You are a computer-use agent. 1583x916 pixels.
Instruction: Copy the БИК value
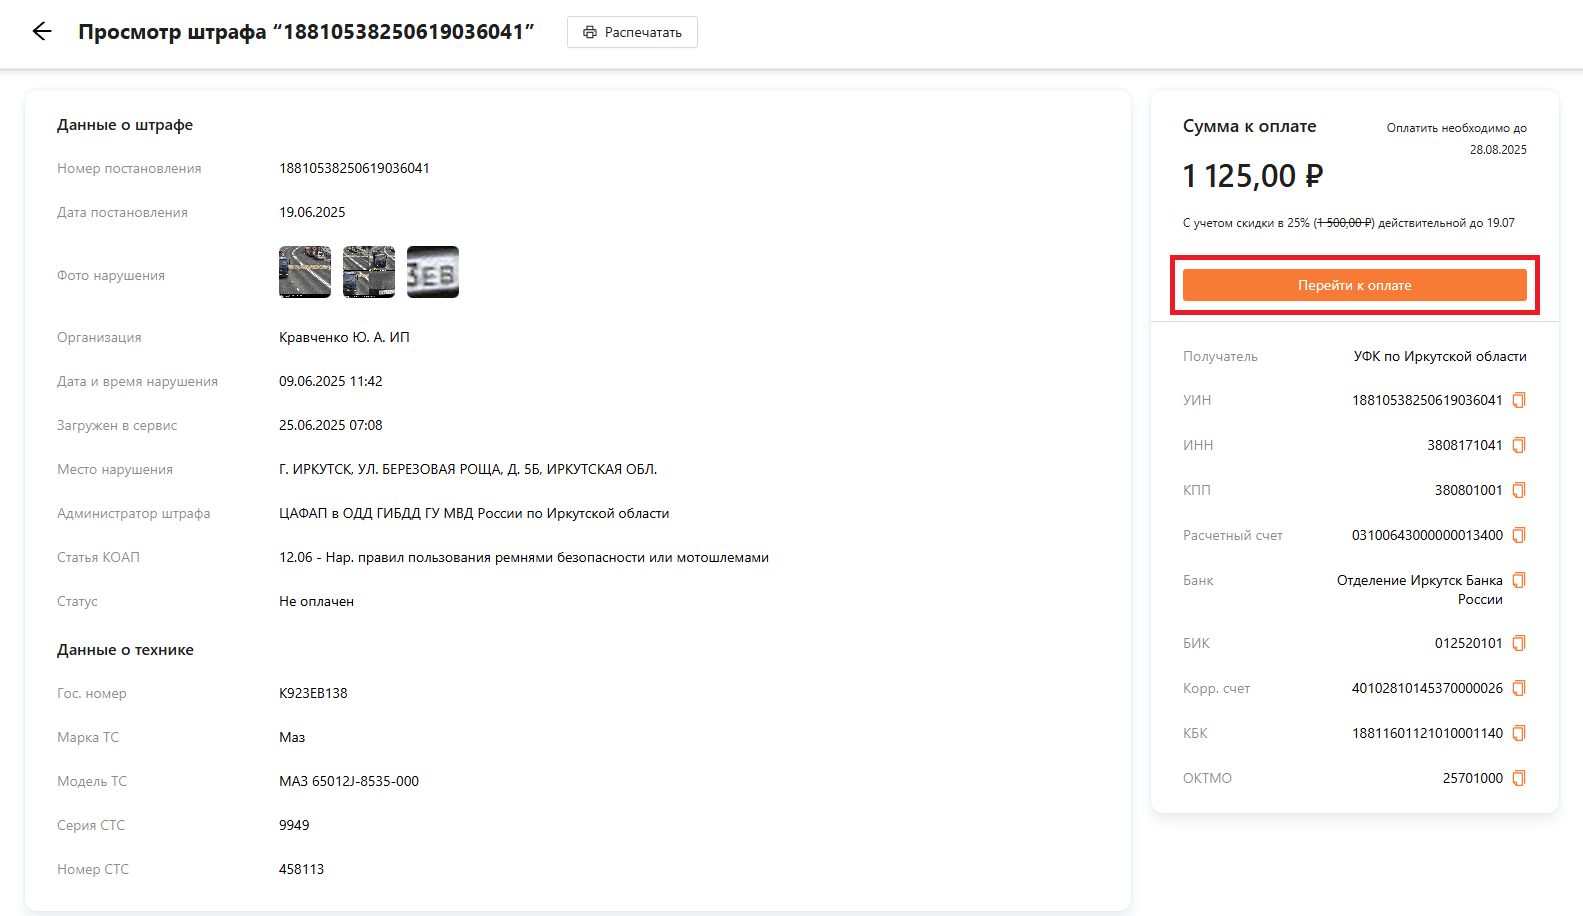click(x=1519, y=643)
